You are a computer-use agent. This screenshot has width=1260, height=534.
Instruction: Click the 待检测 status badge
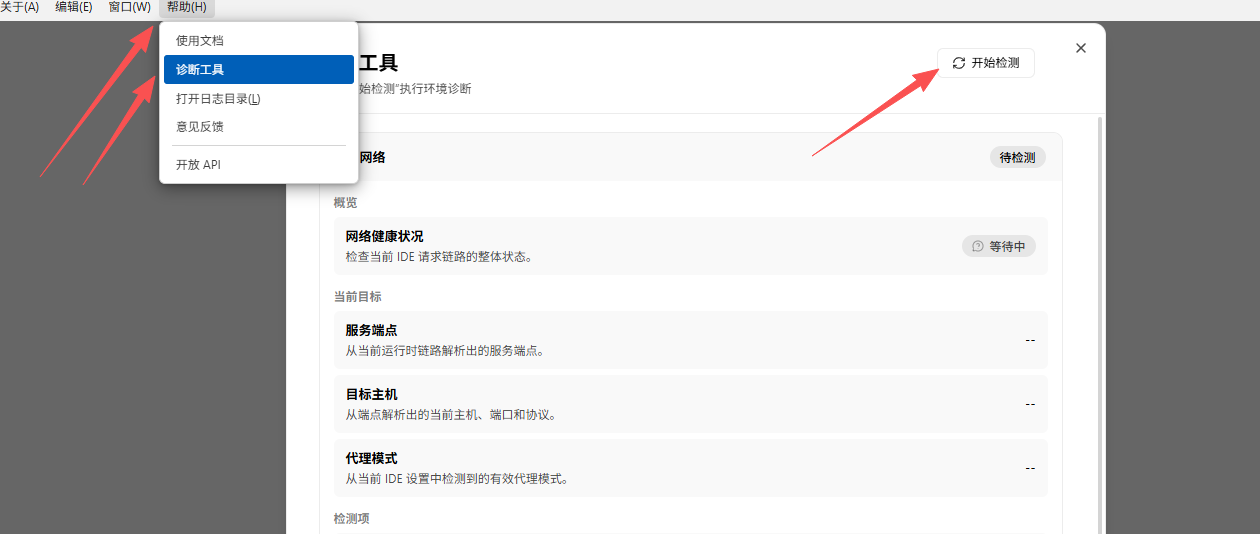pyautogui.click(x=1018, y=158)
